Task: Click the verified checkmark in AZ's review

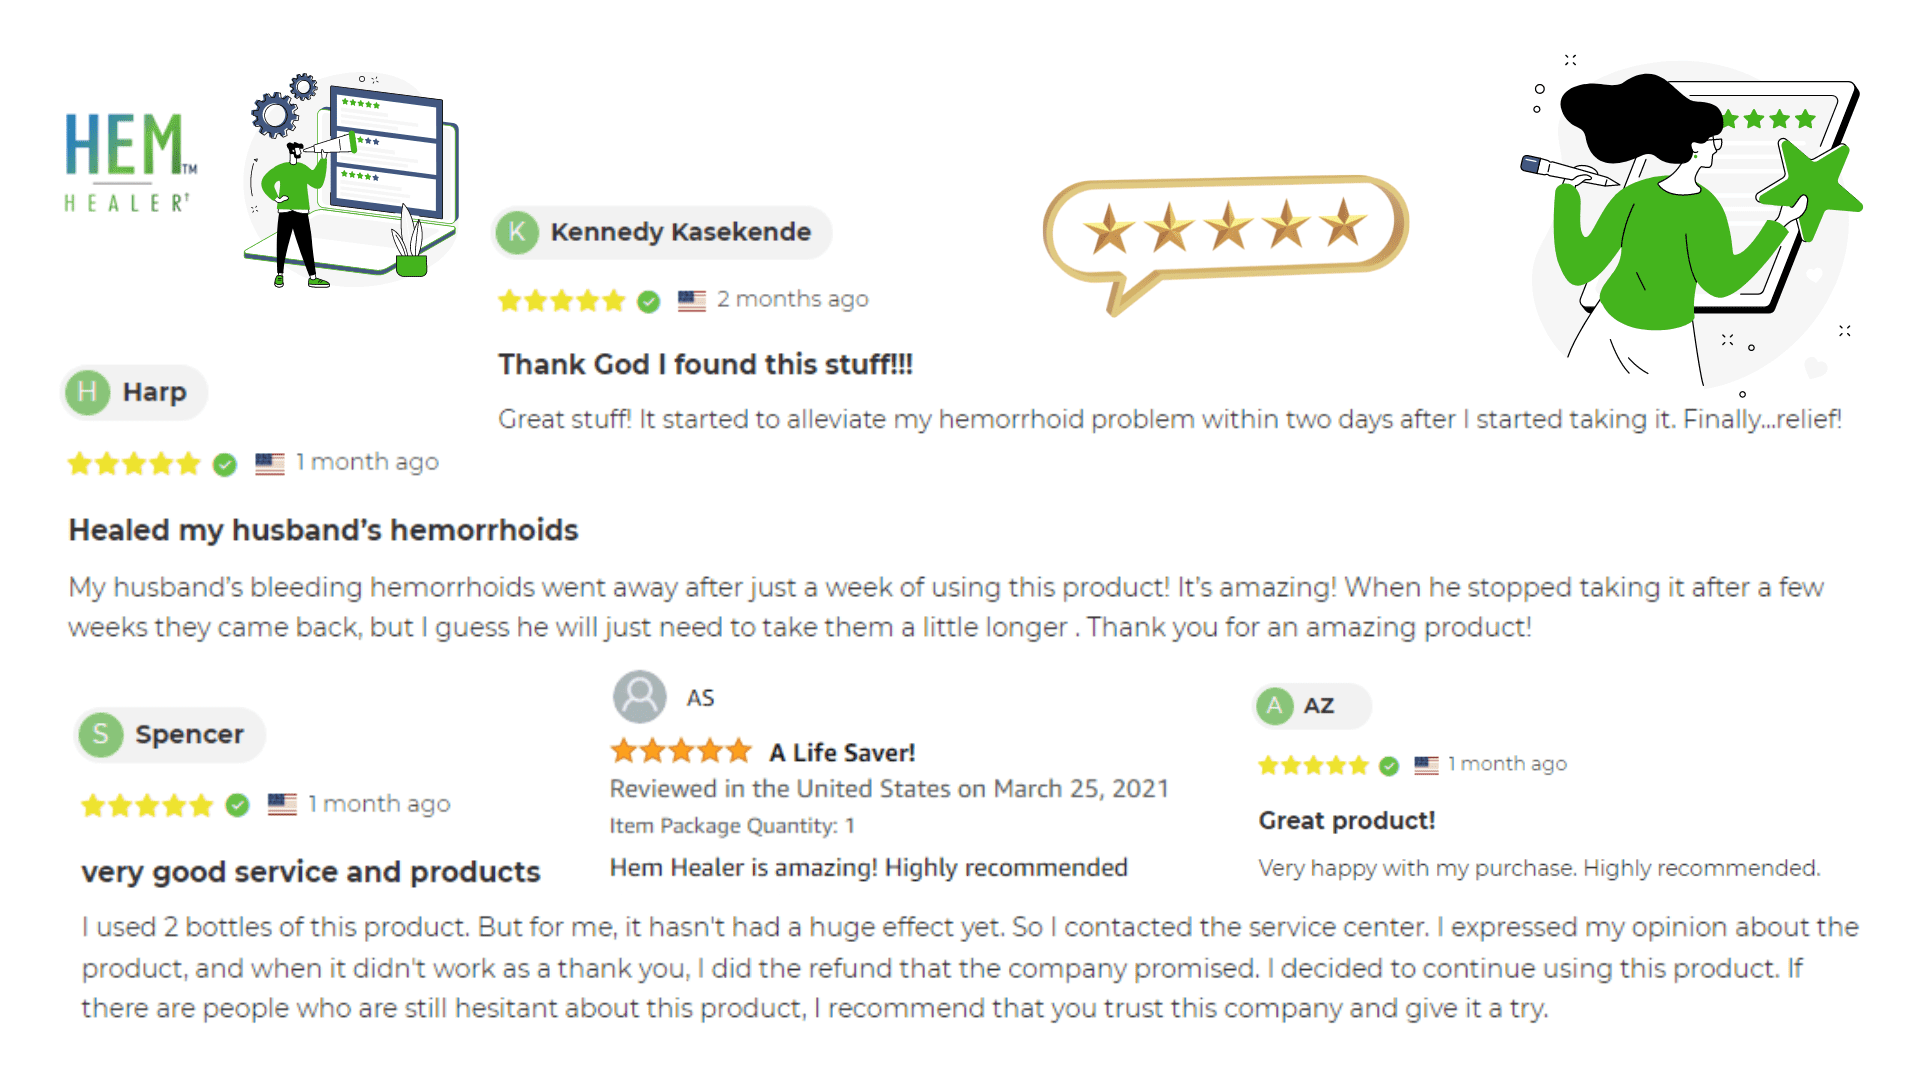Action: [x=1389, y=766]
